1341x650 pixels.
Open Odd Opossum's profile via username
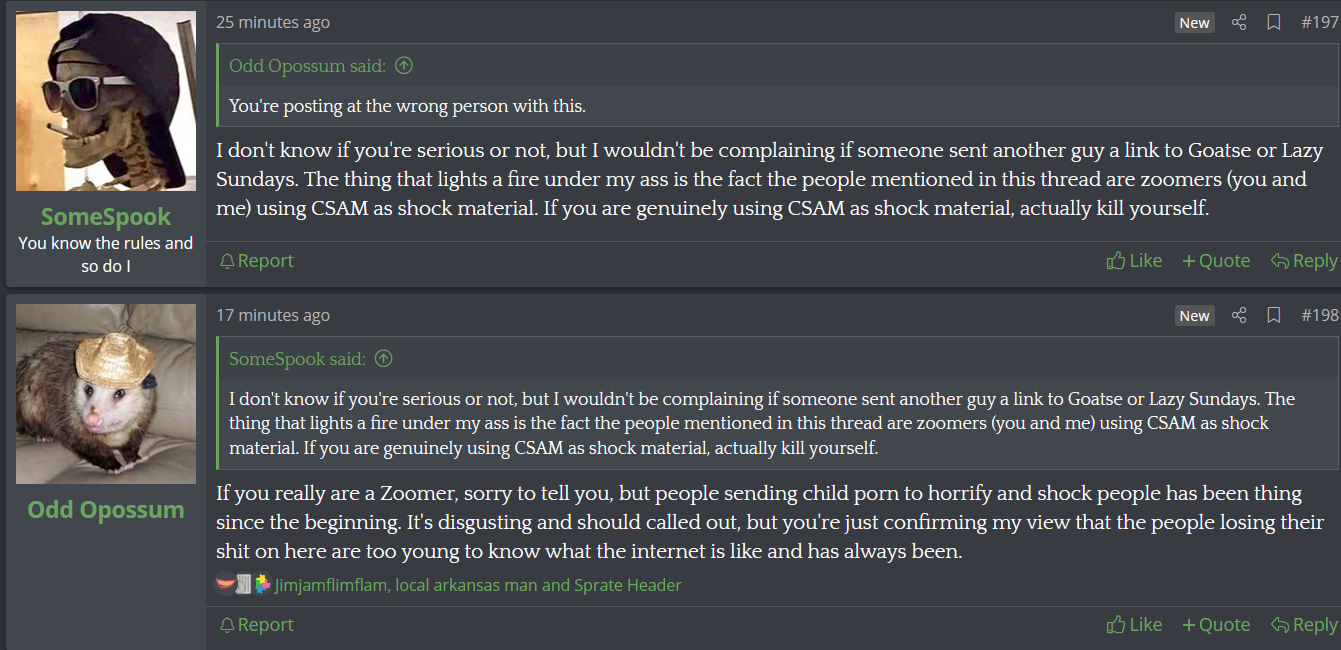coord(106,510)
